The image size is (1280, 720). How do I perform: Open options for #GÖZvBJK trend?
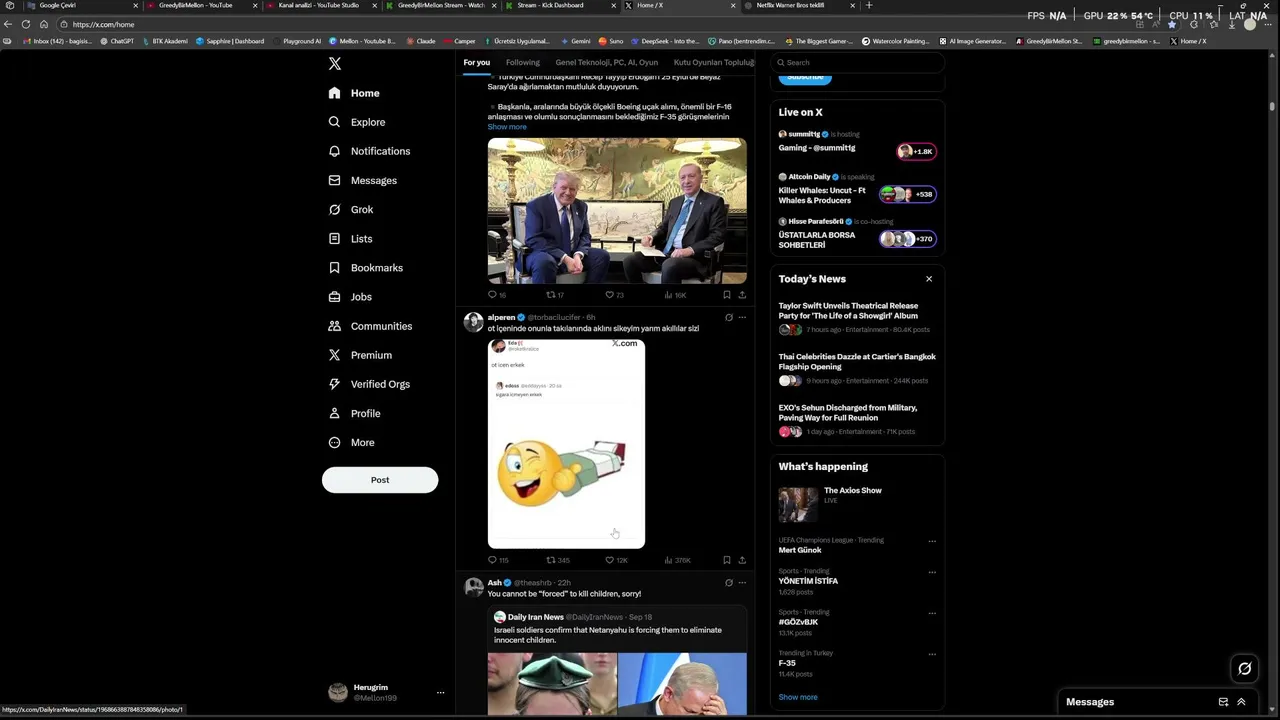(x=932, y=613)
